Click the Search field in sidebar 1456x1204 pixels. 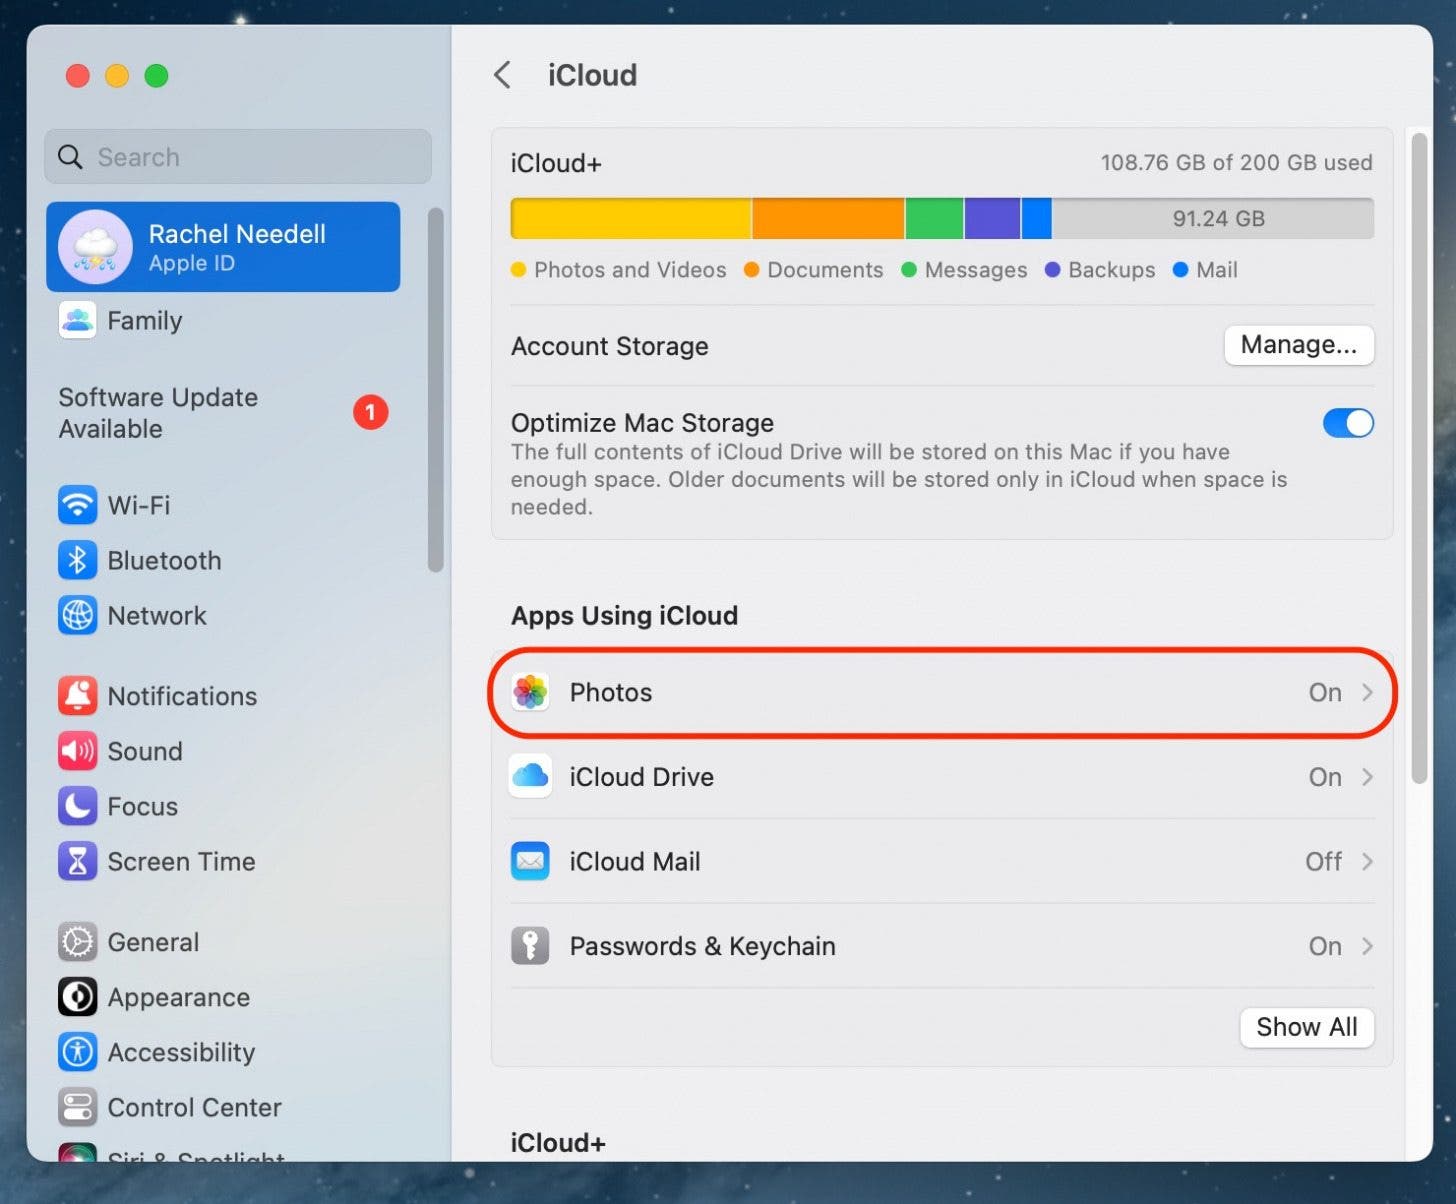point(238,157)
